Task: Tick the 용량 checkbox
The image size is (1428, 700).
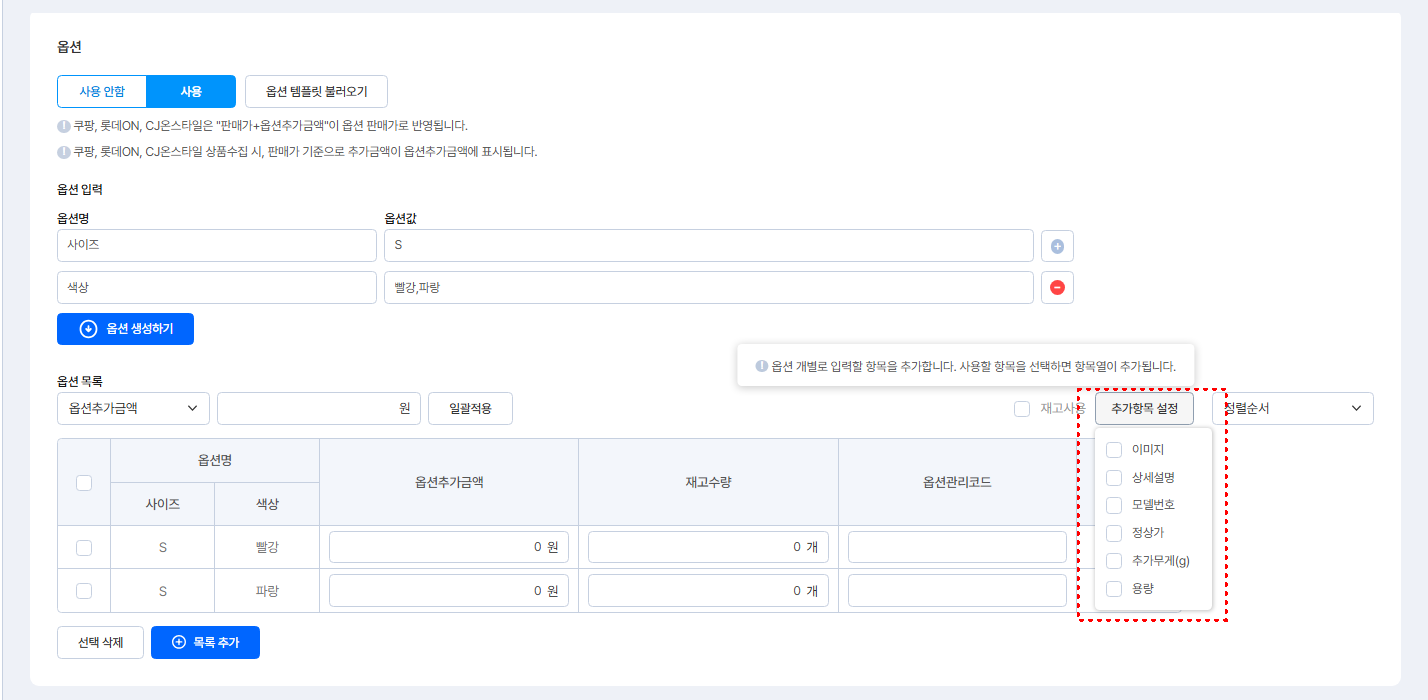Action: (1114, 589)
